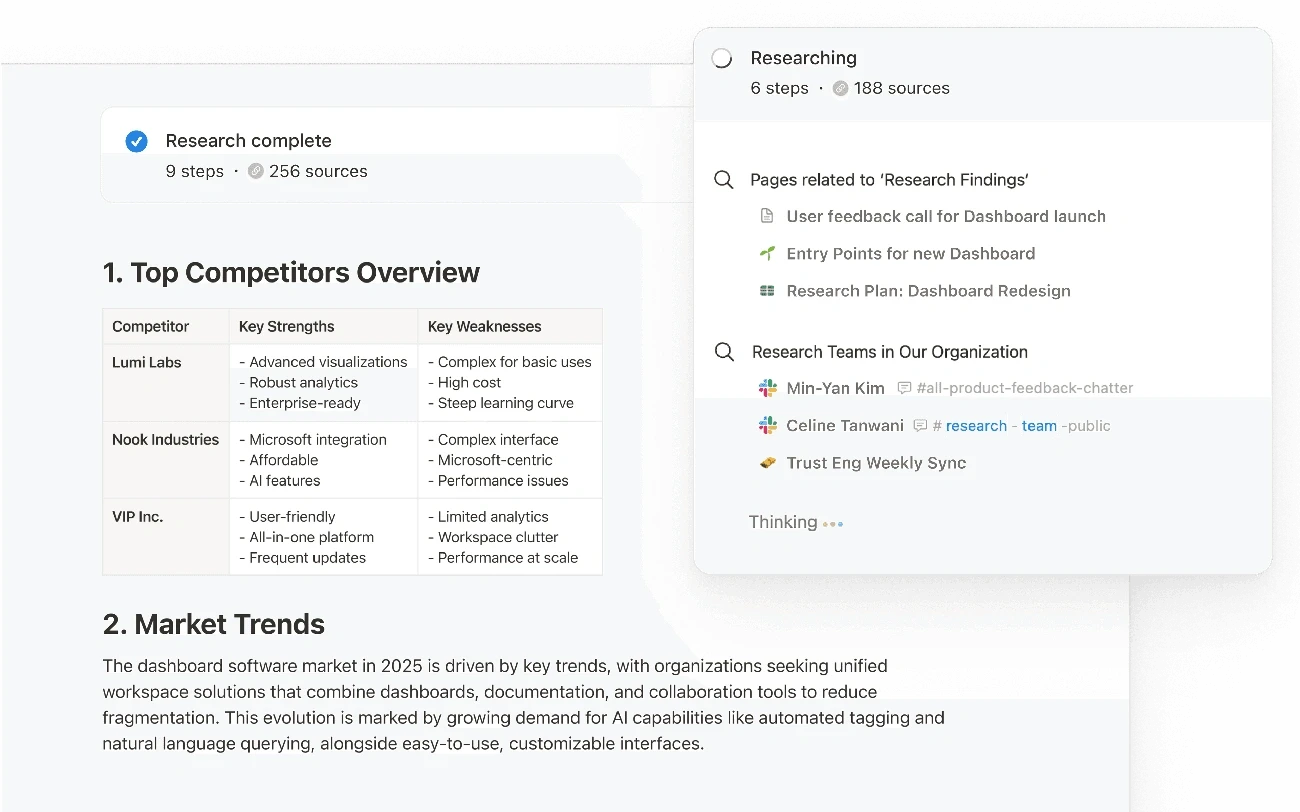Click the Pages related to 'Research Findings' step
1300x812 pixels.
(890, 180)
